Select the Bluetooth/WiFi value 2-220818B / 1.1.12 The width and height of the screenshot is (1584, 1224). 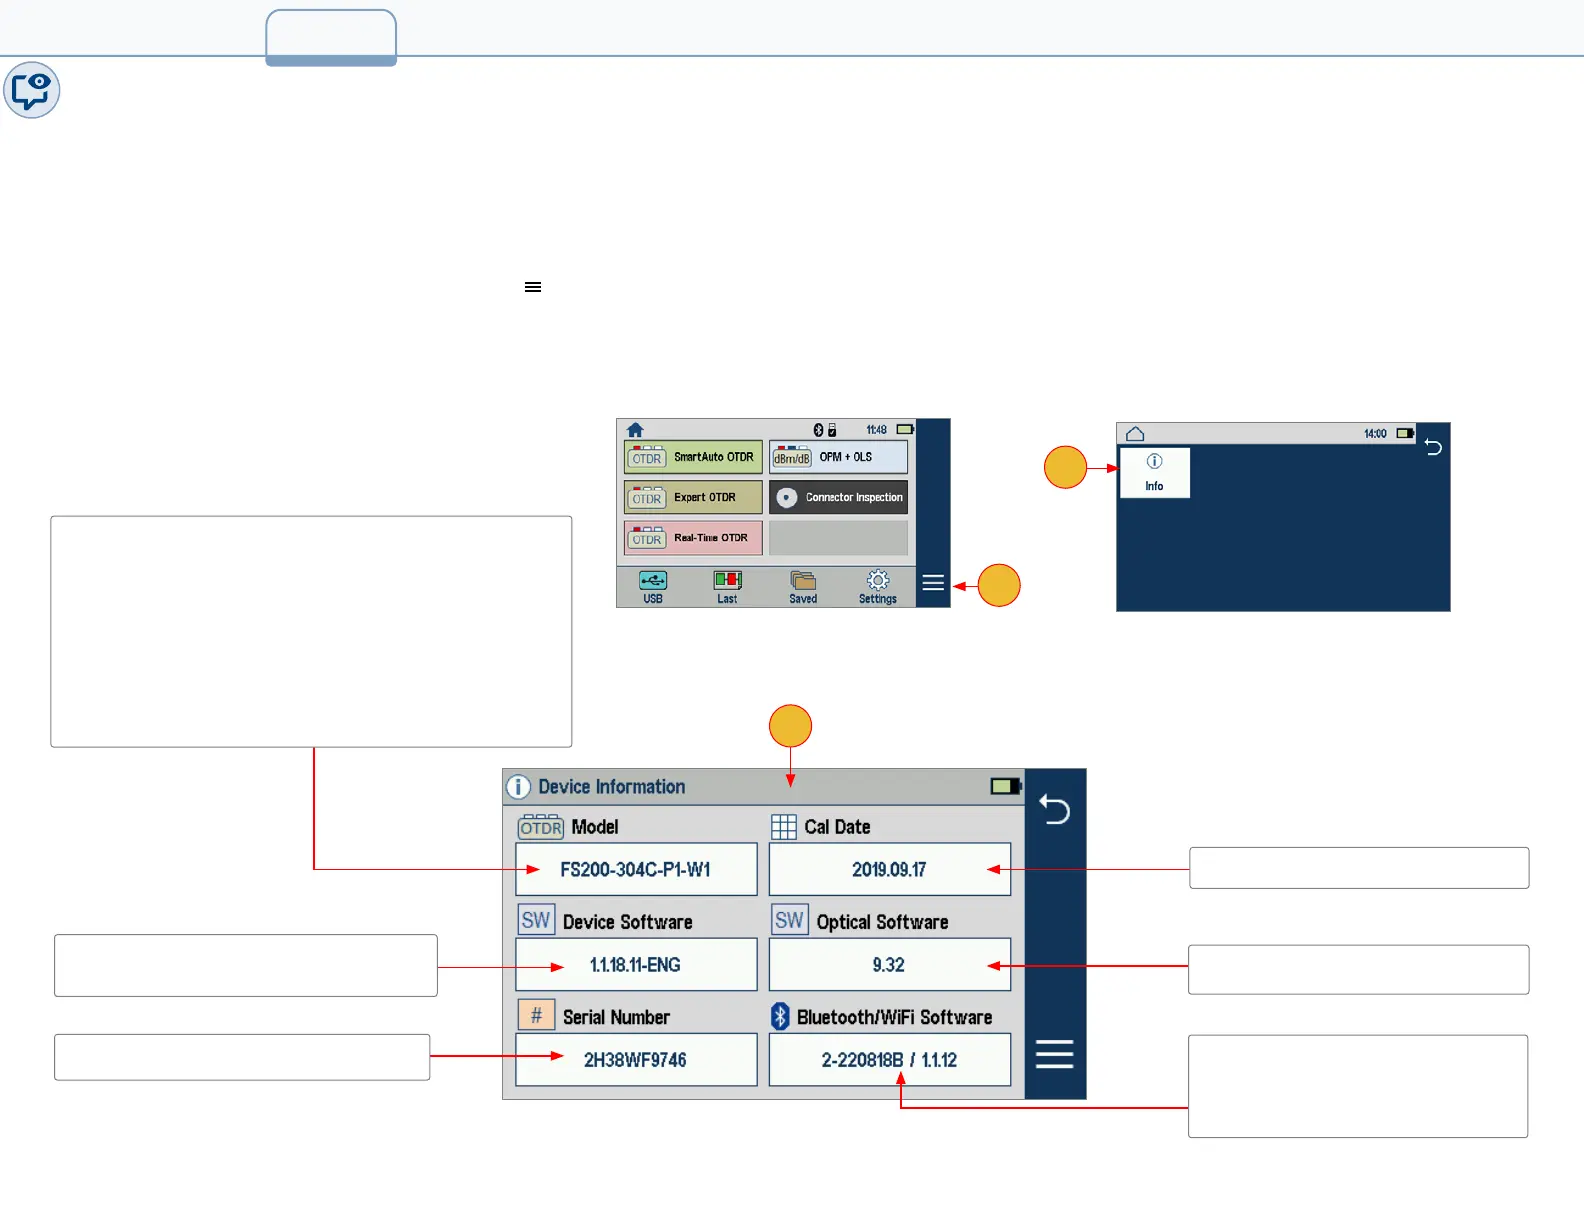(x=890, y=1059)
